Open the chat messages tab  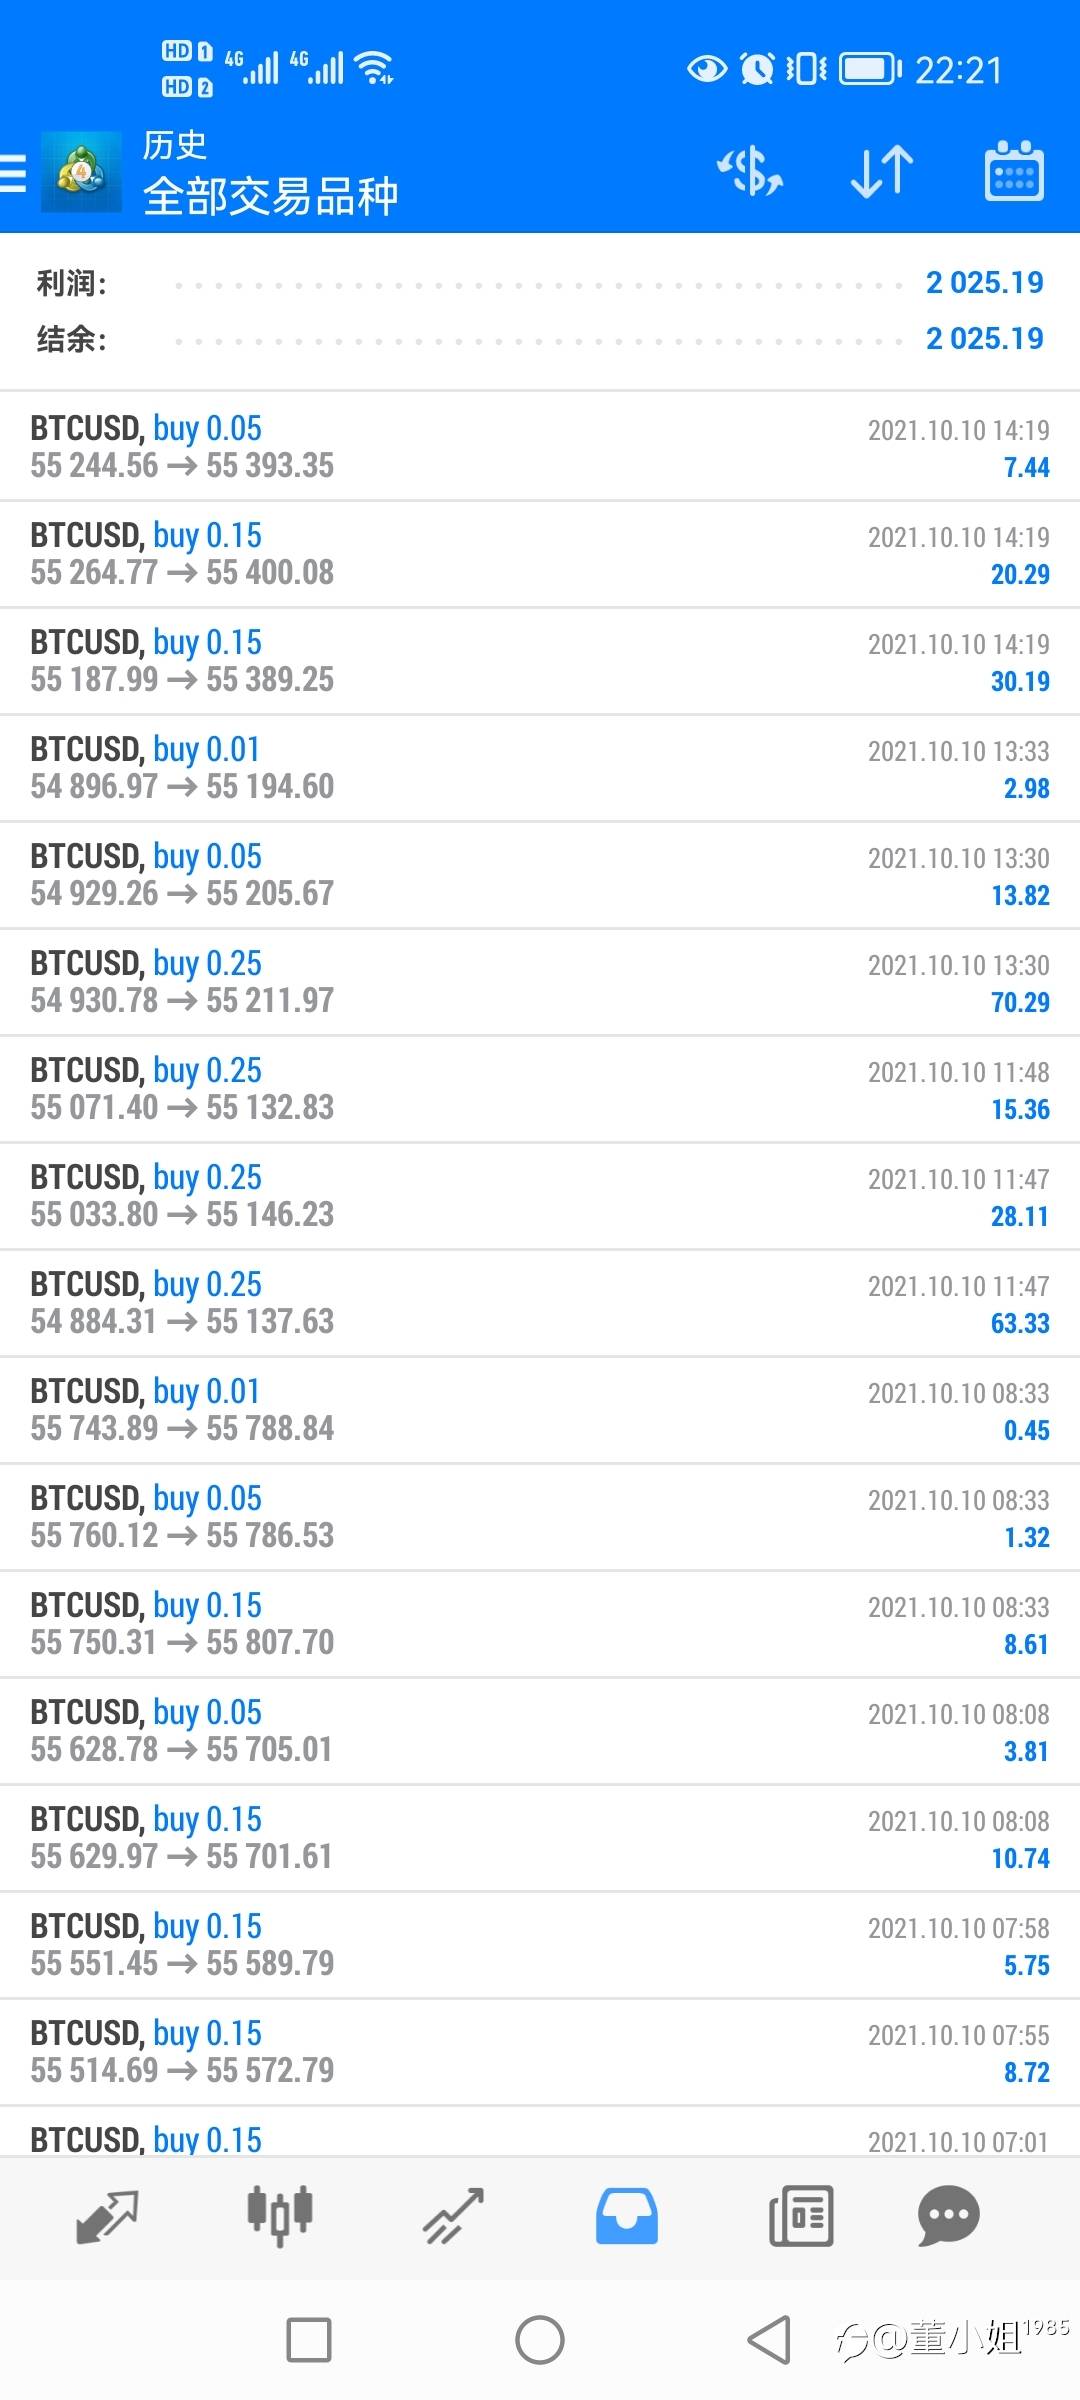[947, 2216]
